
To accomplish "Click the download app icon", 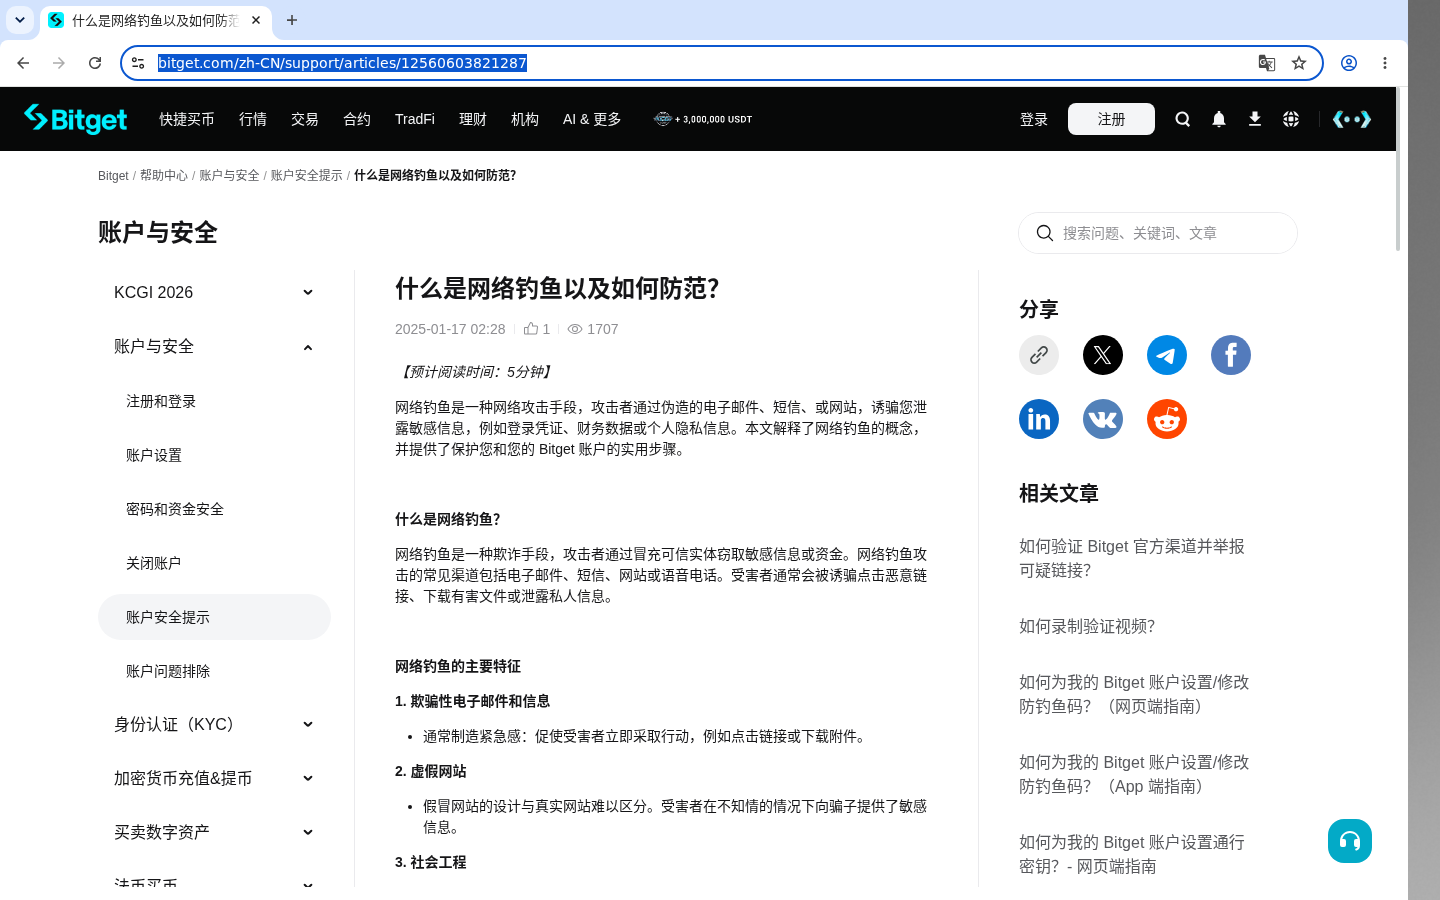I will (x=1255, y=119).
